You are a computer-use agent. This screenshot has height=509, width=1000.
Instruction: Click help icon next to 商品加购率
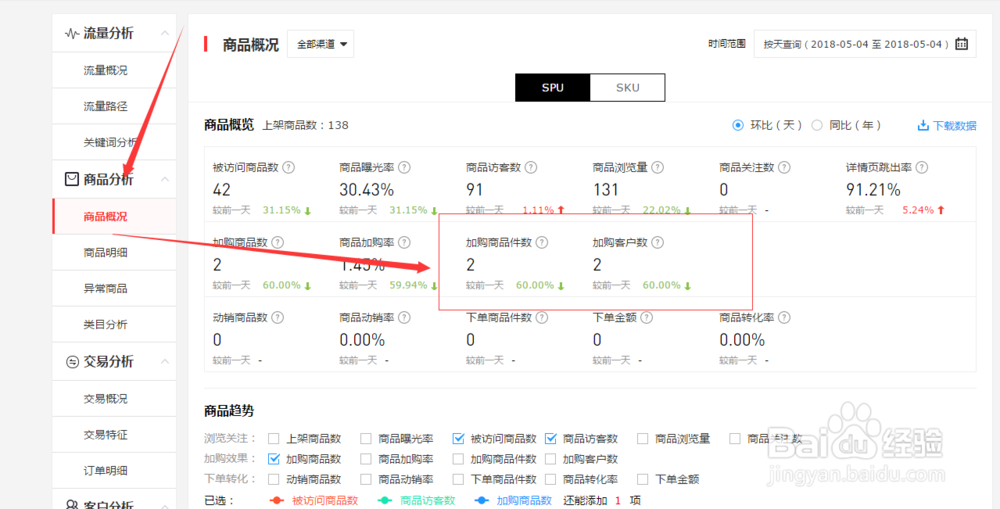pos(404,242)
